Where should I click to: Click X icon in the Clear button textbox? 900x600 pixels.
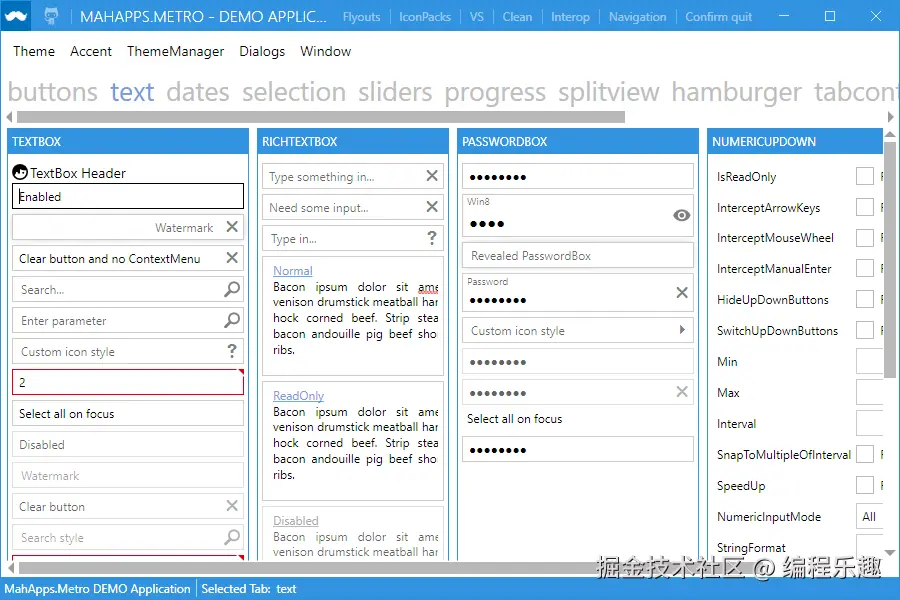tap(232, 506)
